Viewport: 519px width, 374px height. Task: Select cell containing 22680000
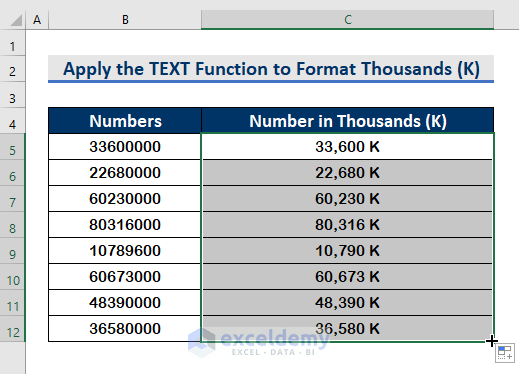click(125, 173)
